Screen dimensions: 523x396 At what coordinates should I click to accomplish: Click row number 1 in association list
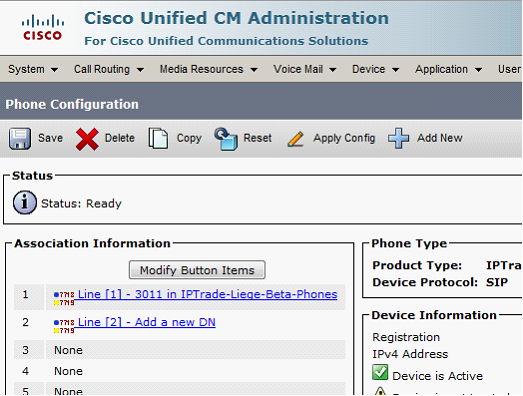coord(25,294)
